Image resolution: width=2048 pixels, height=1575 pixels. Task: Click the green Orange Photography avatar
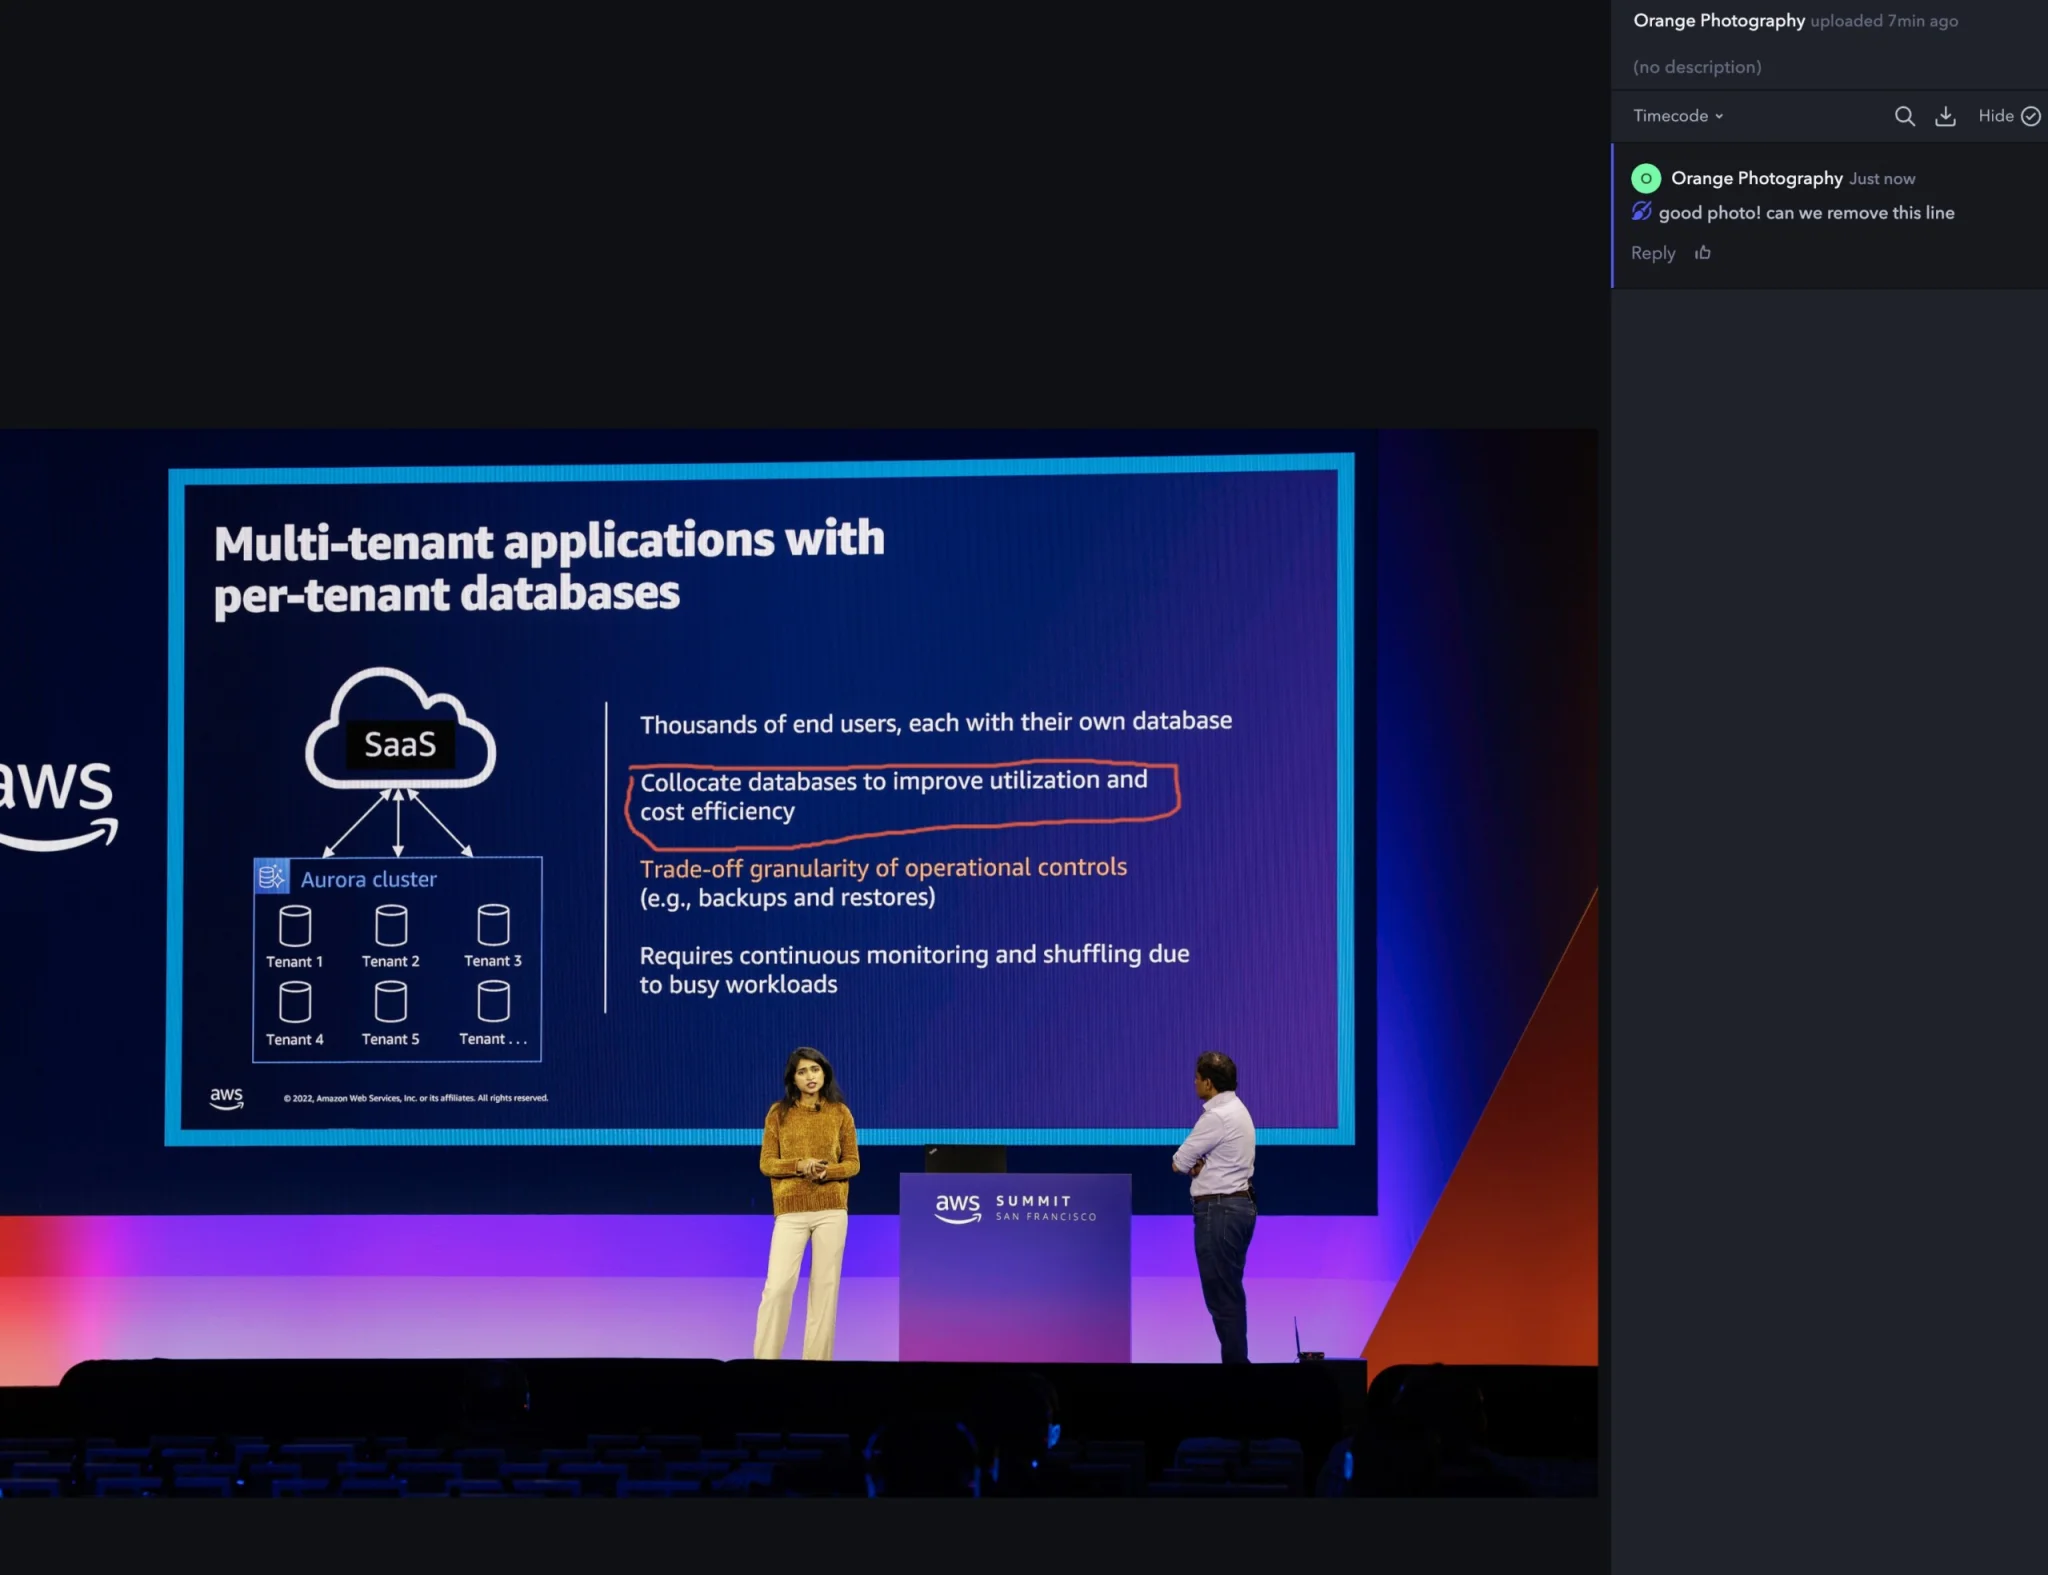pos(1646,178)
